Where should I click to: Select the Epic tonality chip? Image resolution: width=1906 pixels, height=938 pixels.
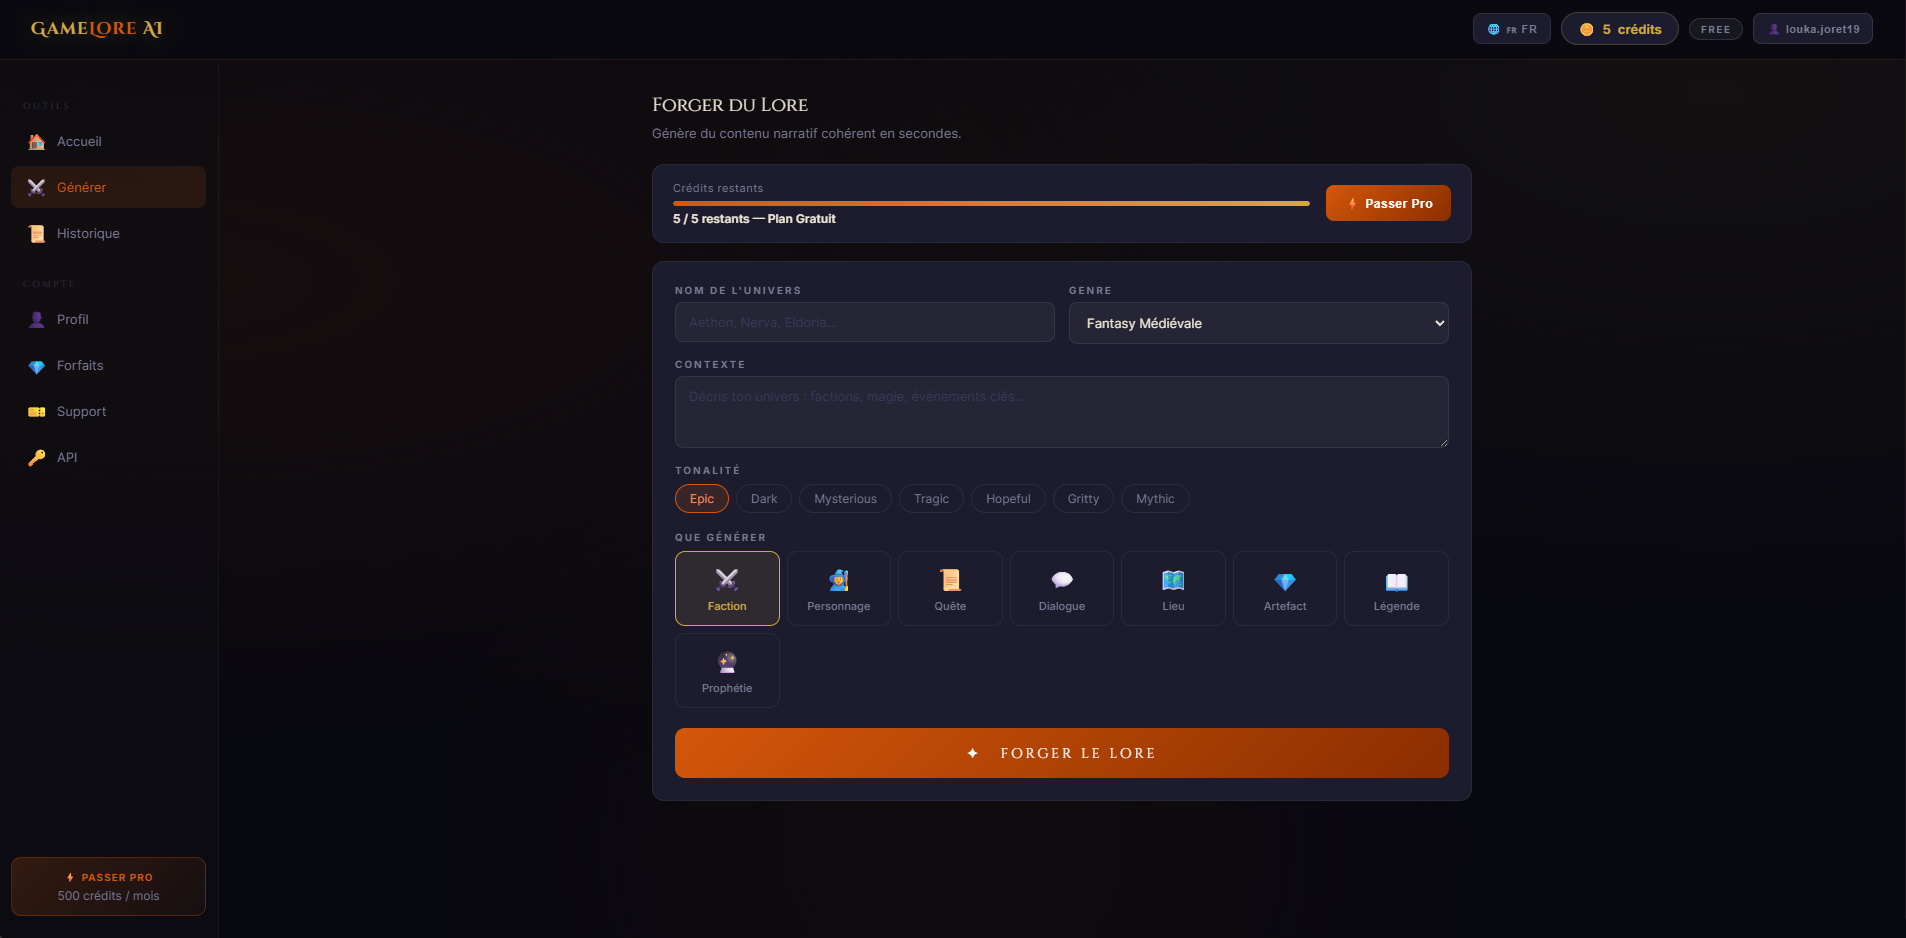pos(702,499)
